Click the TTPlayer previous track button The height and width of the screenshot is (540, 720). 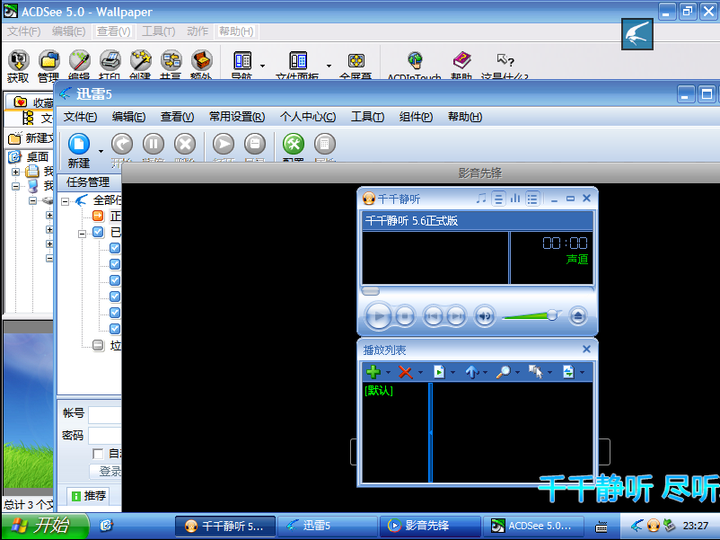[433, 316]
